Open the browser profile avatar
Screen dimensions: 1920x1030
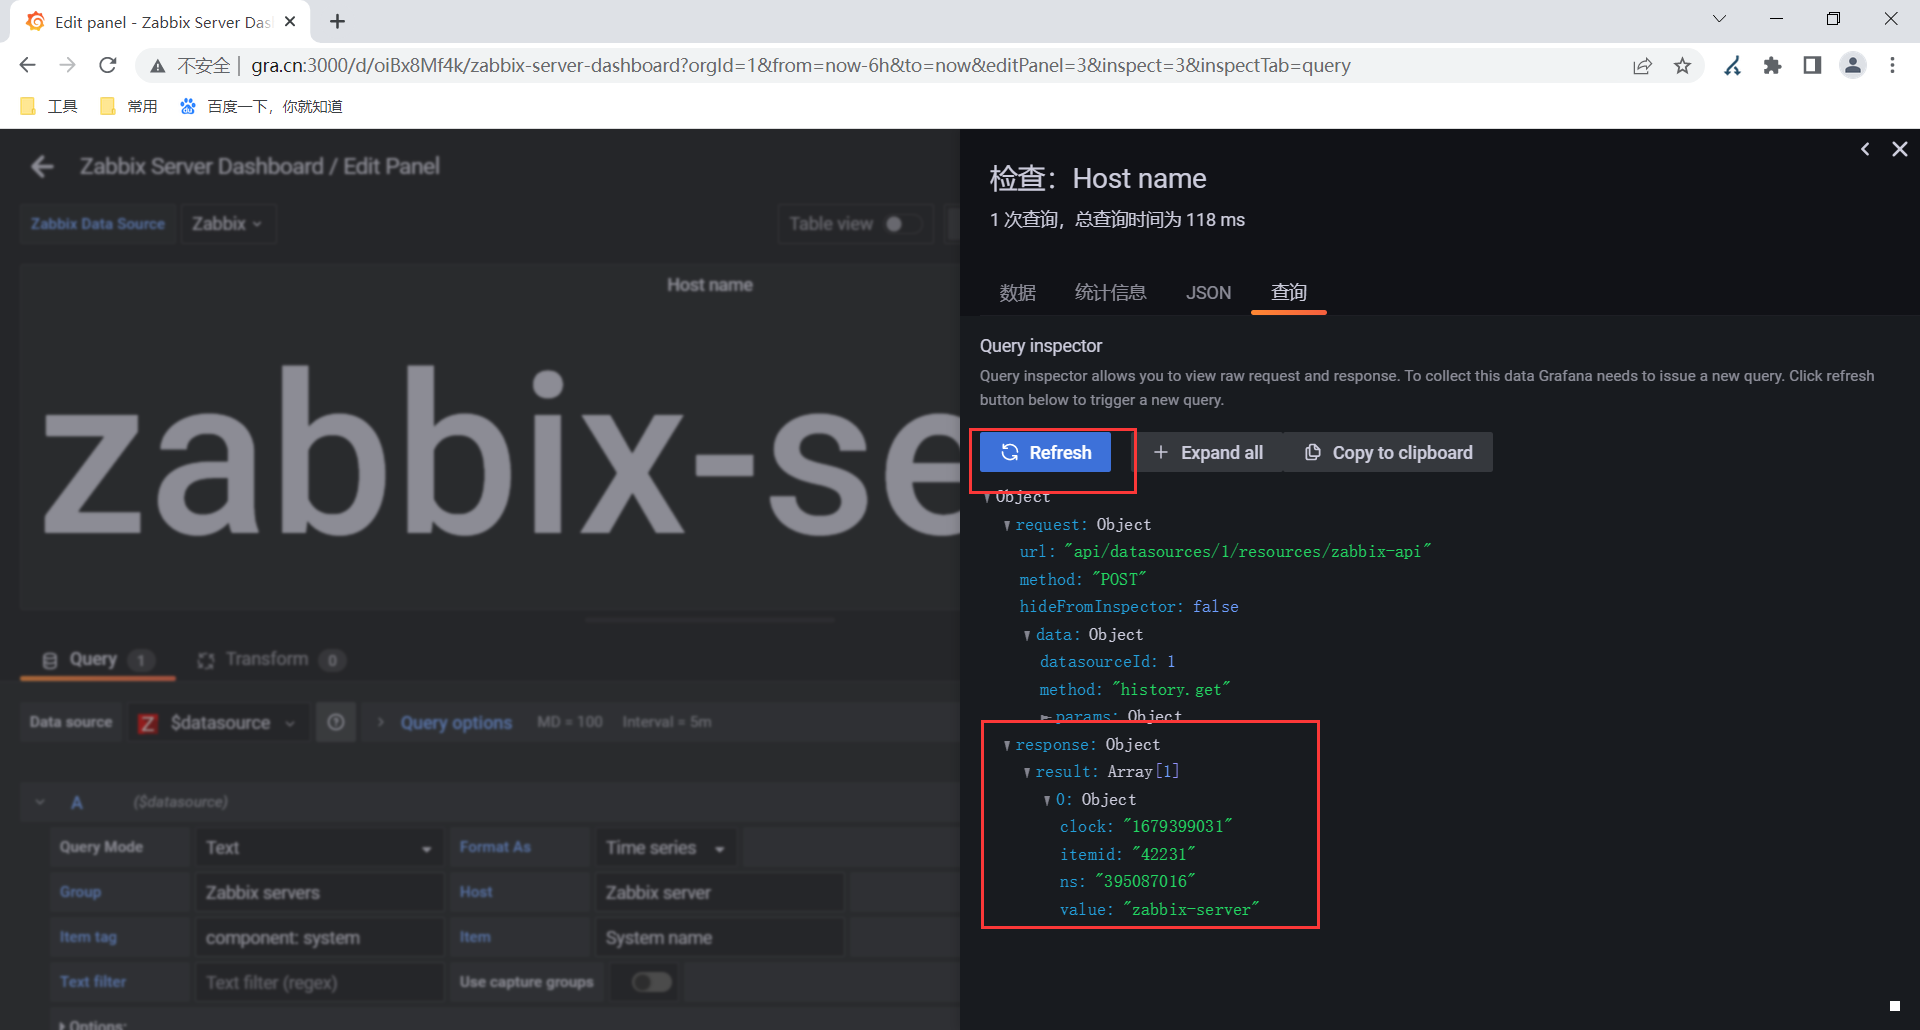(x=1853, y=66)
